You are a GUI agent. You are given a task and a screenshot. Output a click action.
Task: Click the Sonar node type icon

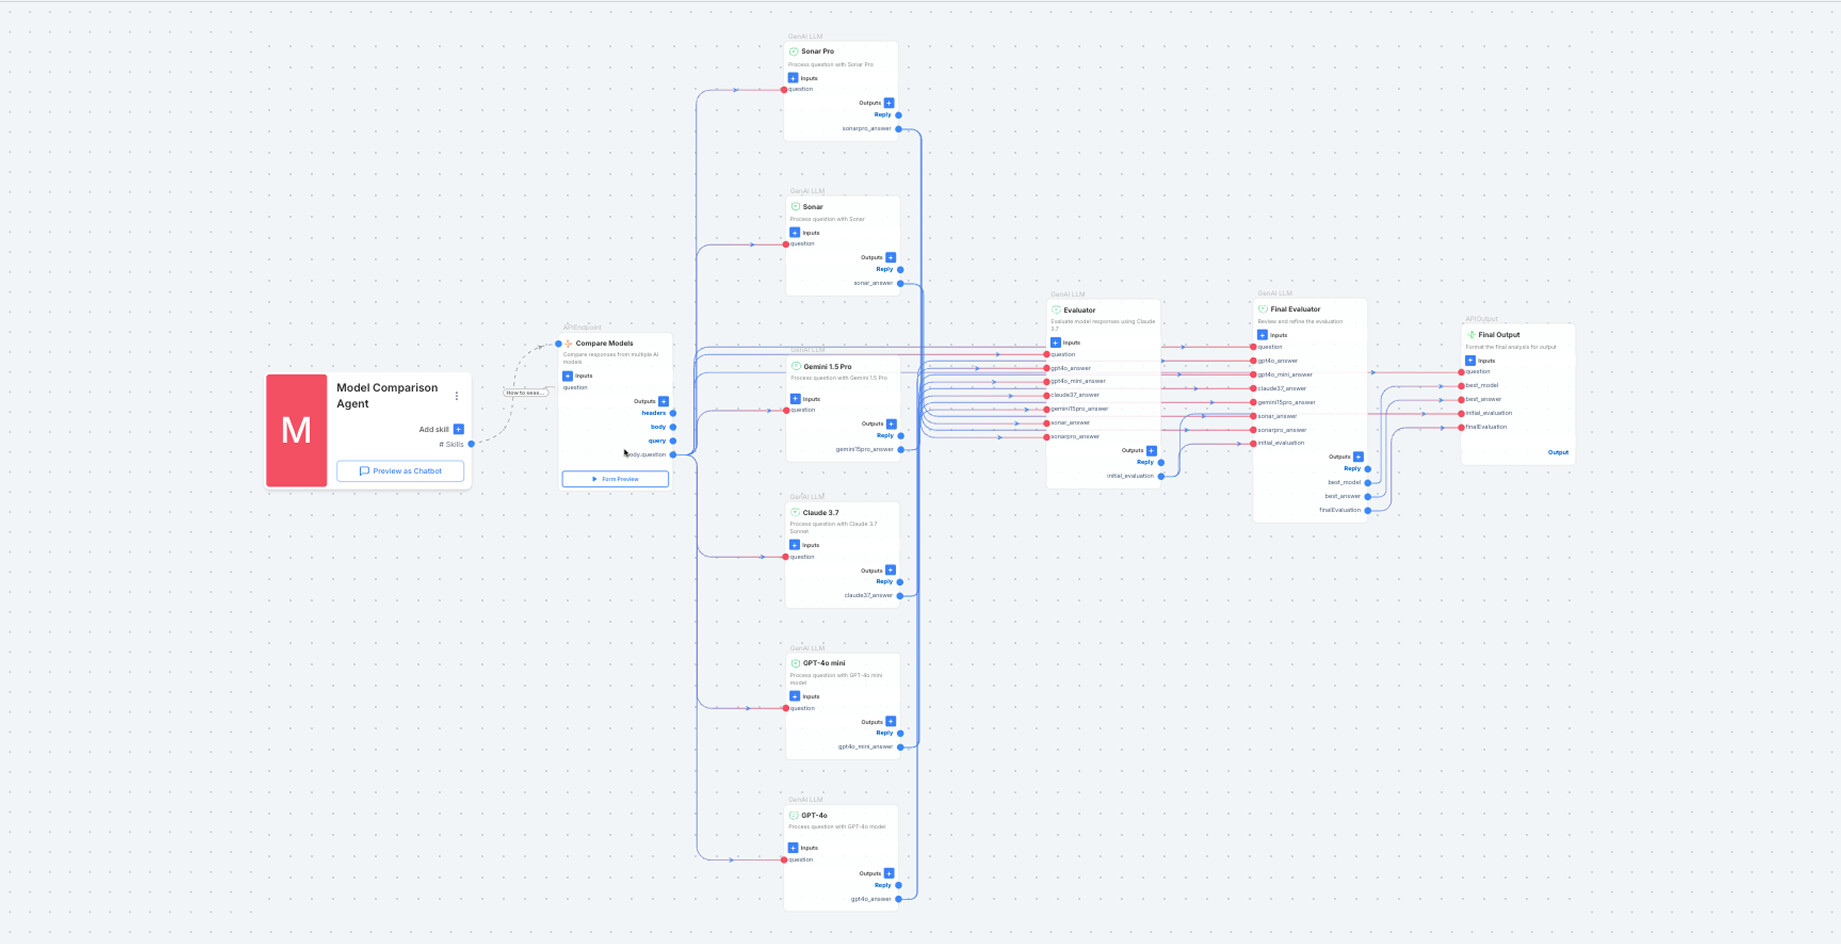click(796, 207)
